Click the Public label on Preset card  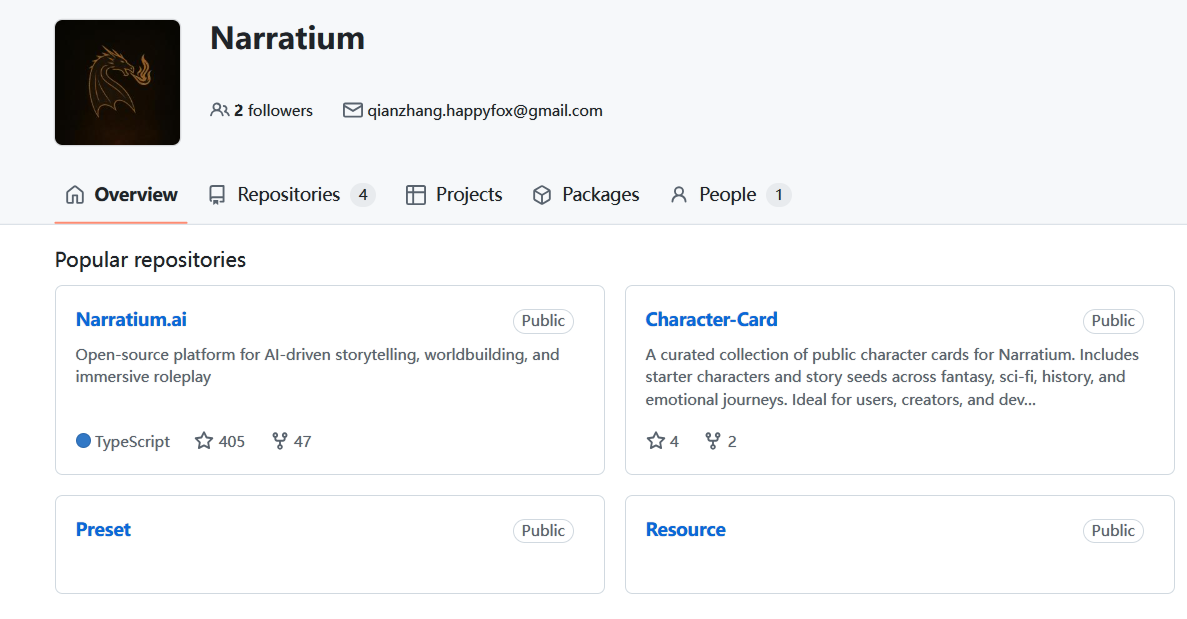point(544,530)
